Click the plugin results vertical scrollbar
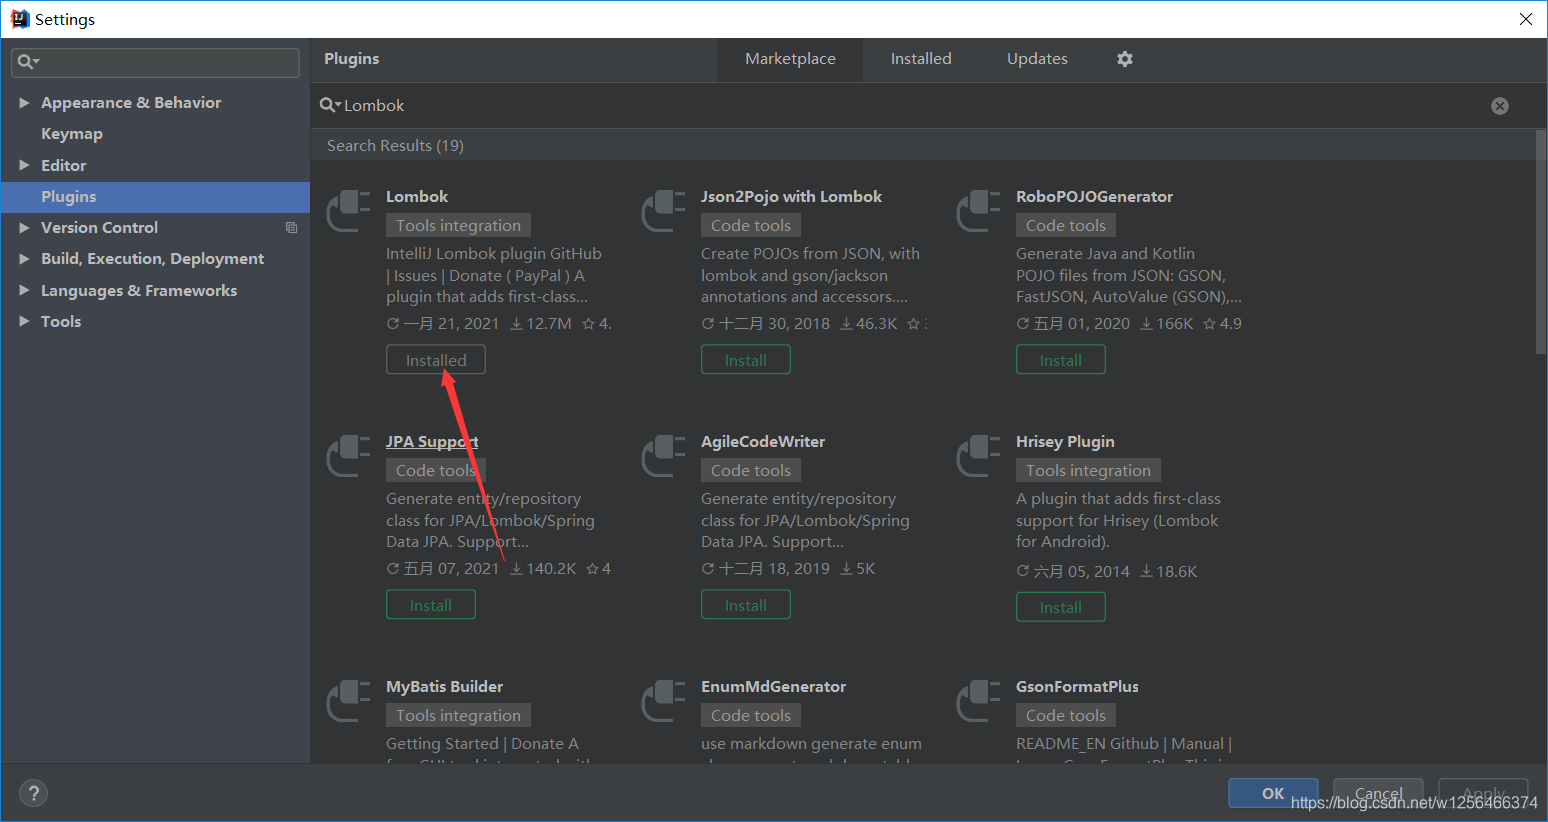 click(x=1541, y=242)
